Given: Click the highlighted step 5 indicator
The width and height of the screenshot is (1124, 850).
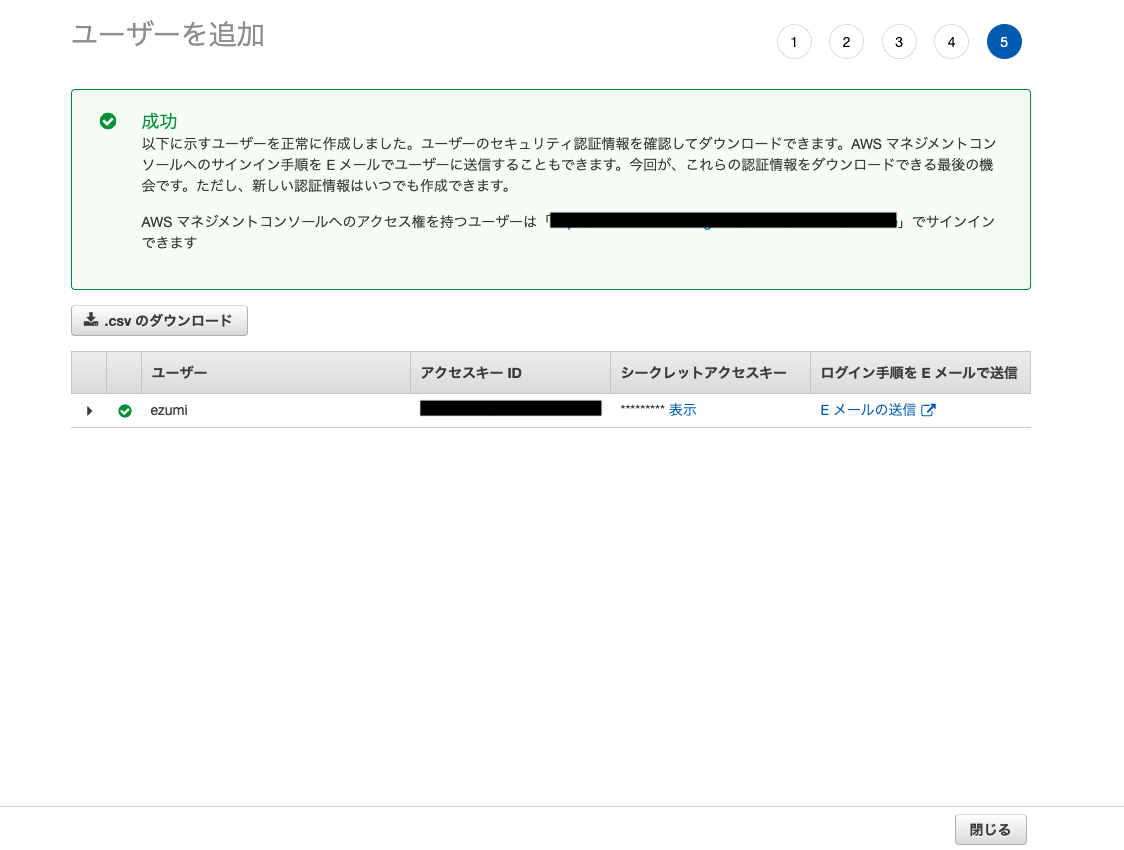Looking at the screenshot, I should (1004, 42).
